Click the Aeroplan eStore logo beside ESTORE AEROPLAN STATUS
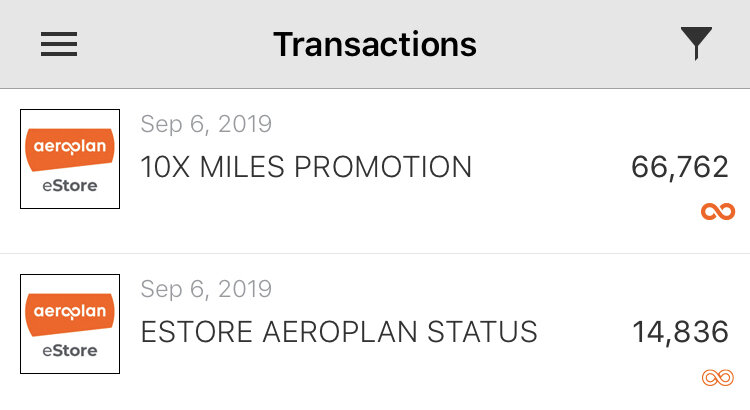Viewport: 750px width, 410px height. (x=70, y=324)
